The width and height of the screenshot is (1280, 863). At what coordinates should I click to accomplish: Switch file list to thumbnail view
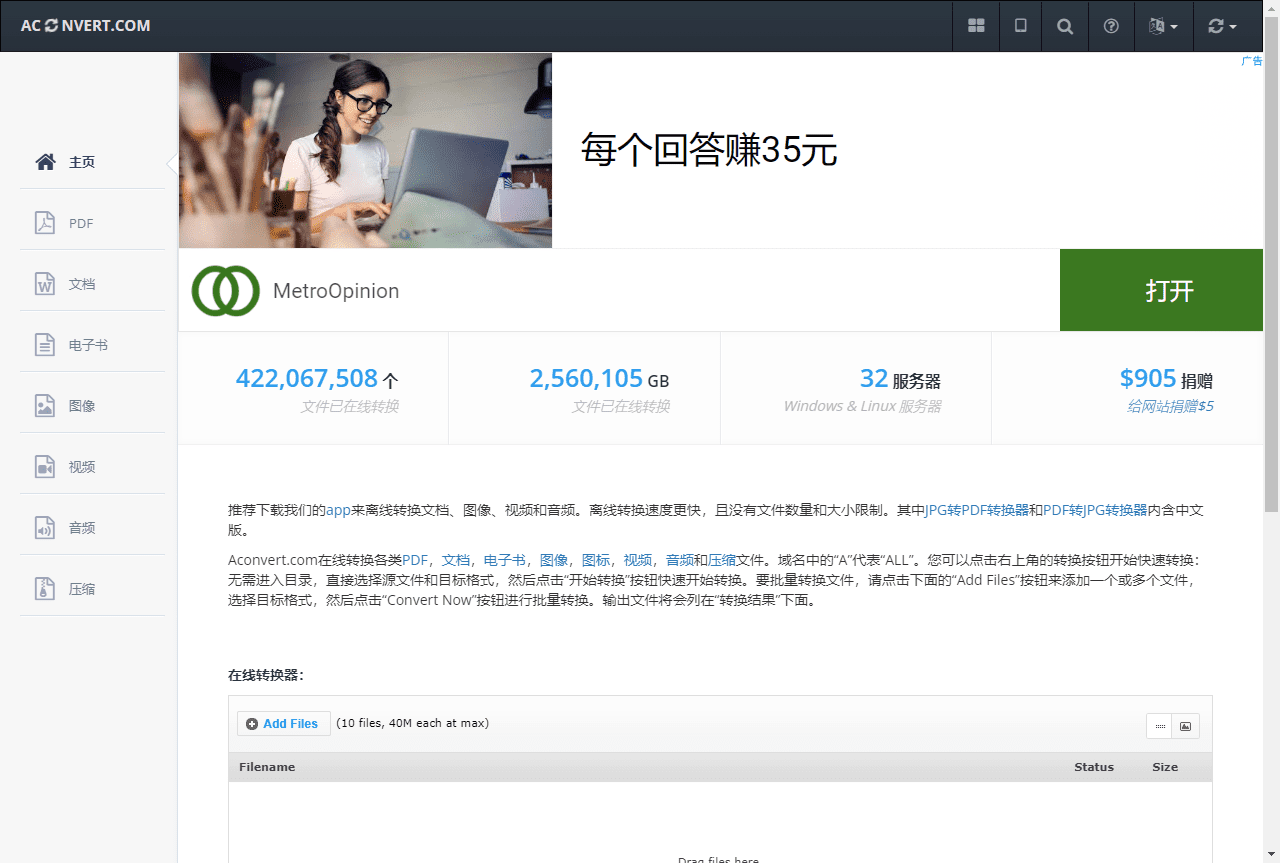[x=1186, y=726]
